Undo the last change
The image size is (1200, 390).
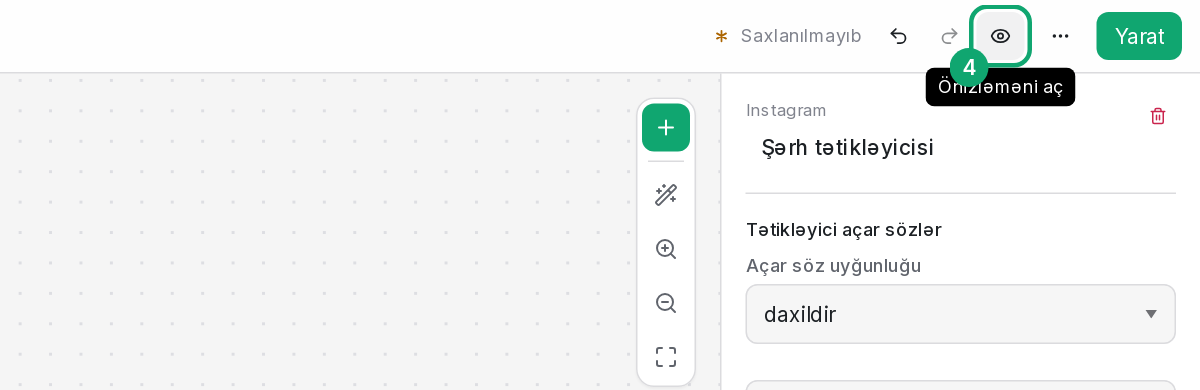898,36
